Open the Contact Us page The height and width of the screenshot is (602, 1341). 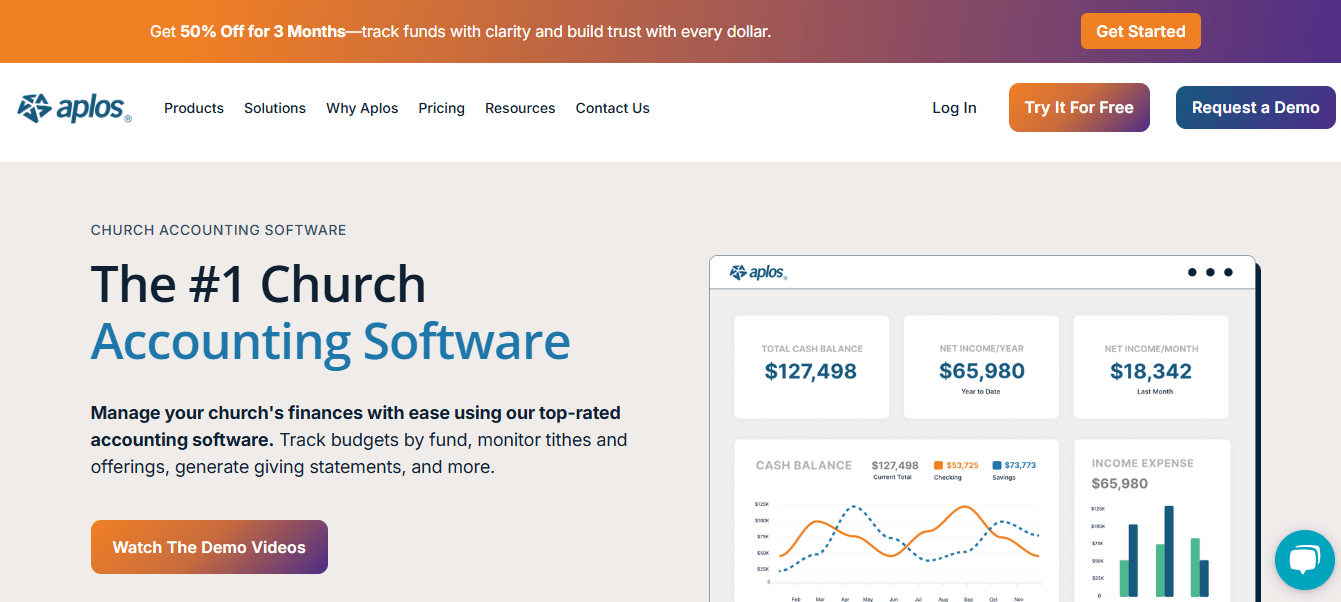pos(613,108)
